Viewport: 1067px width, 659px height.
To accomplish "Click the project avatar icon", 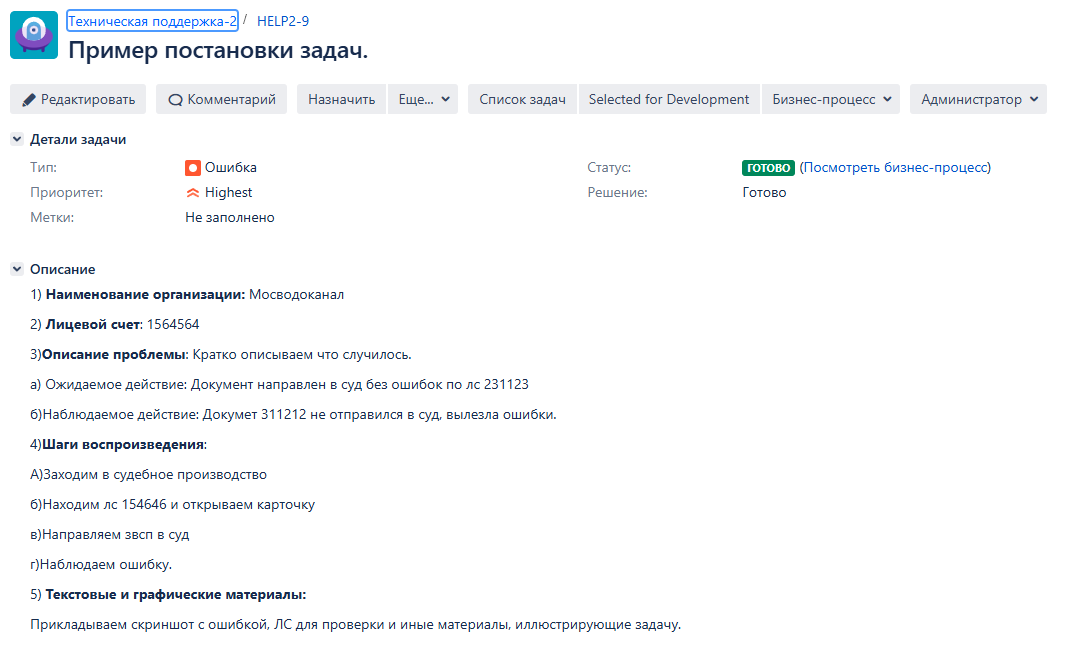I will (x=34, y=35).
